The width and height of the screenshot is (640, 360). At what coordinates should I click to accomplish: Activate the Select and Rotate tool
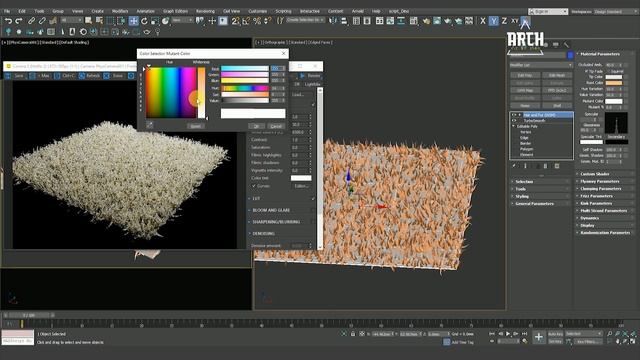coord(144,20)
